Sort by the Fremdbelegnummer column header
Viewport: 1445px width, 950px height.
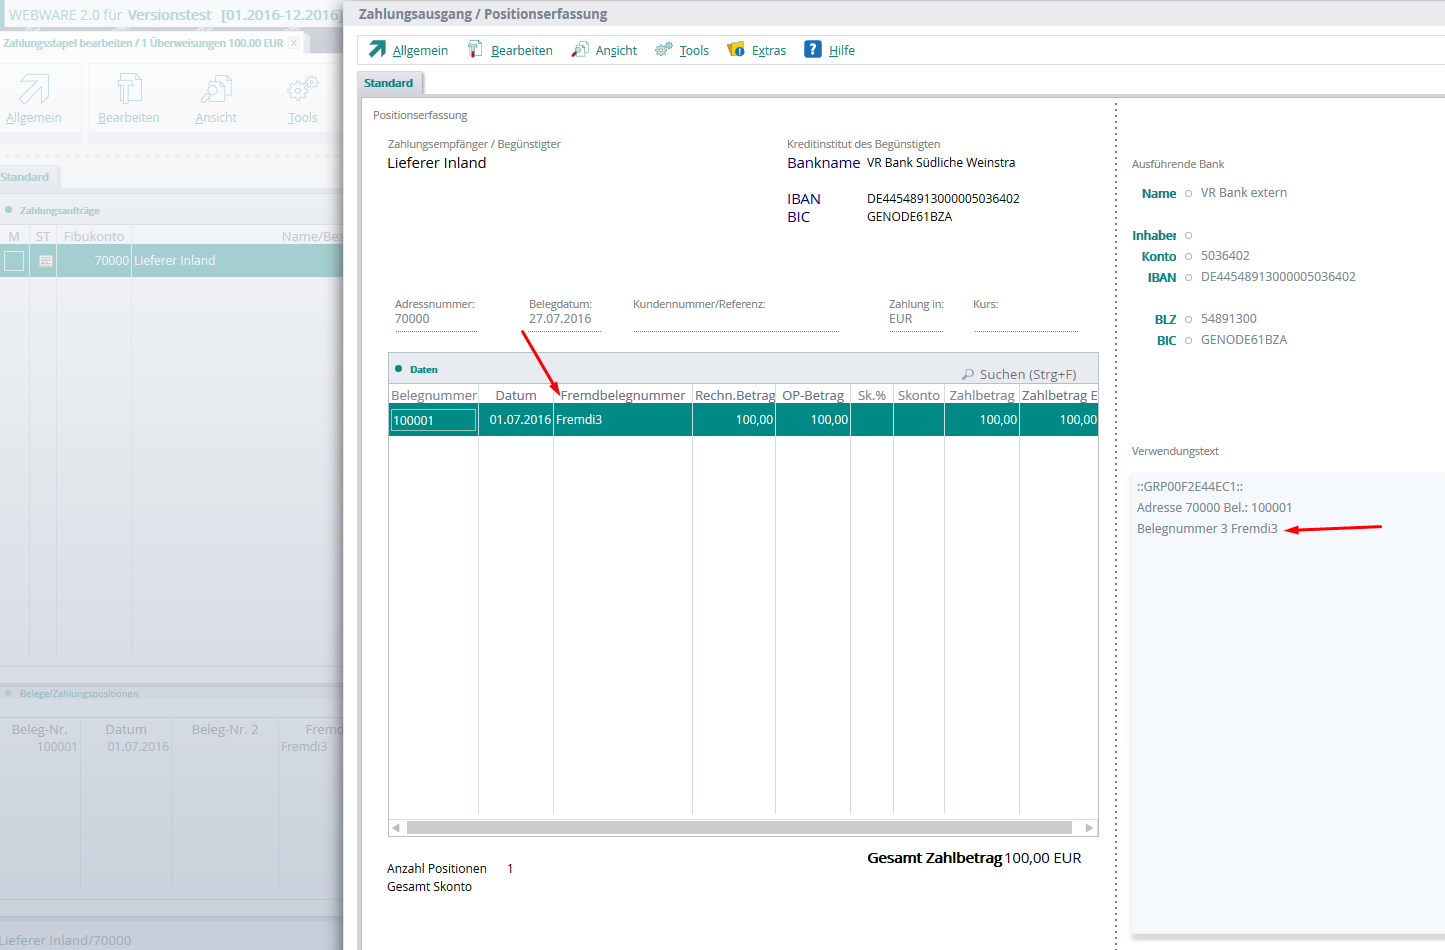pos(622,395)
